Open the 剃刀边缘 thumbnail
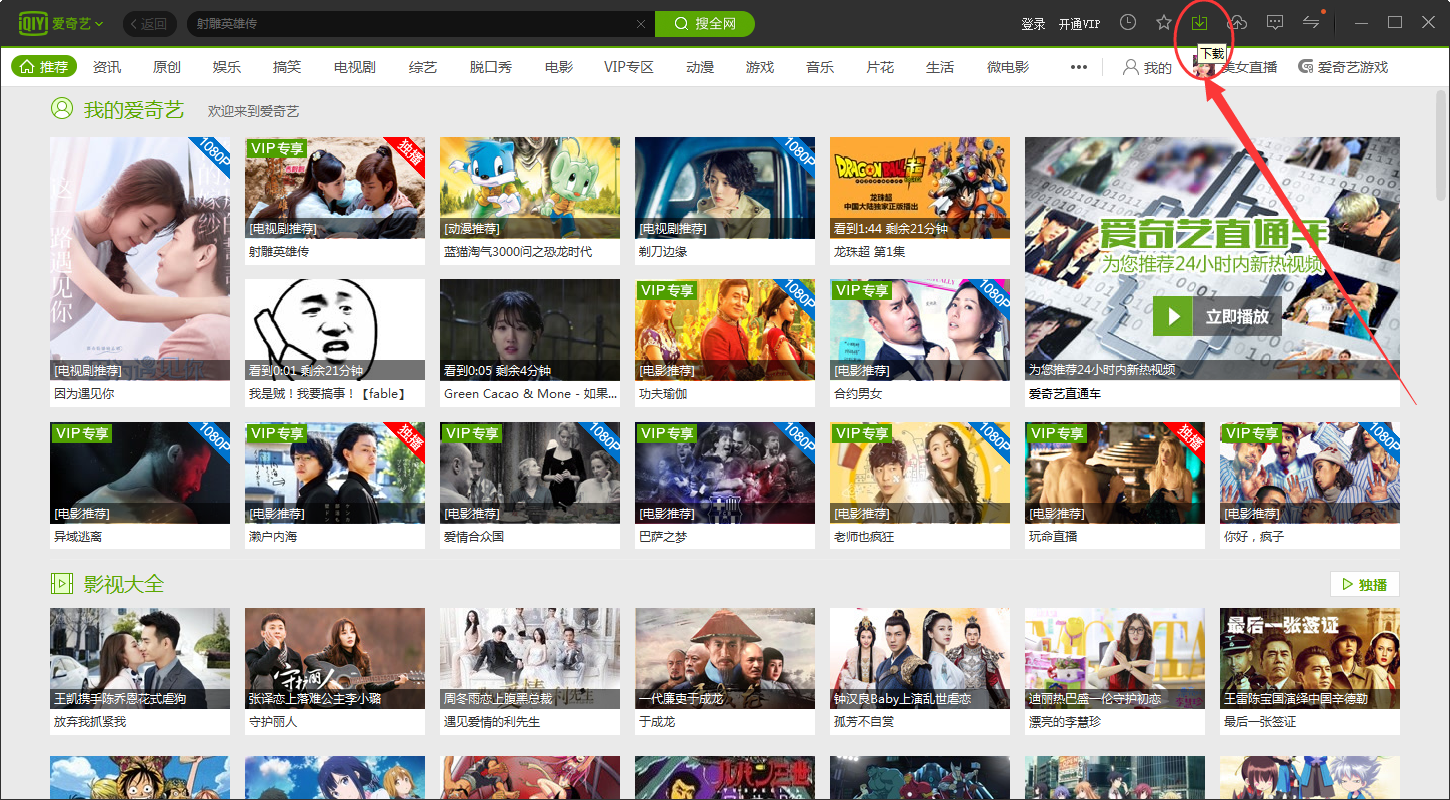The width and height of the screenshot is (1450, 800). (725, 188)
